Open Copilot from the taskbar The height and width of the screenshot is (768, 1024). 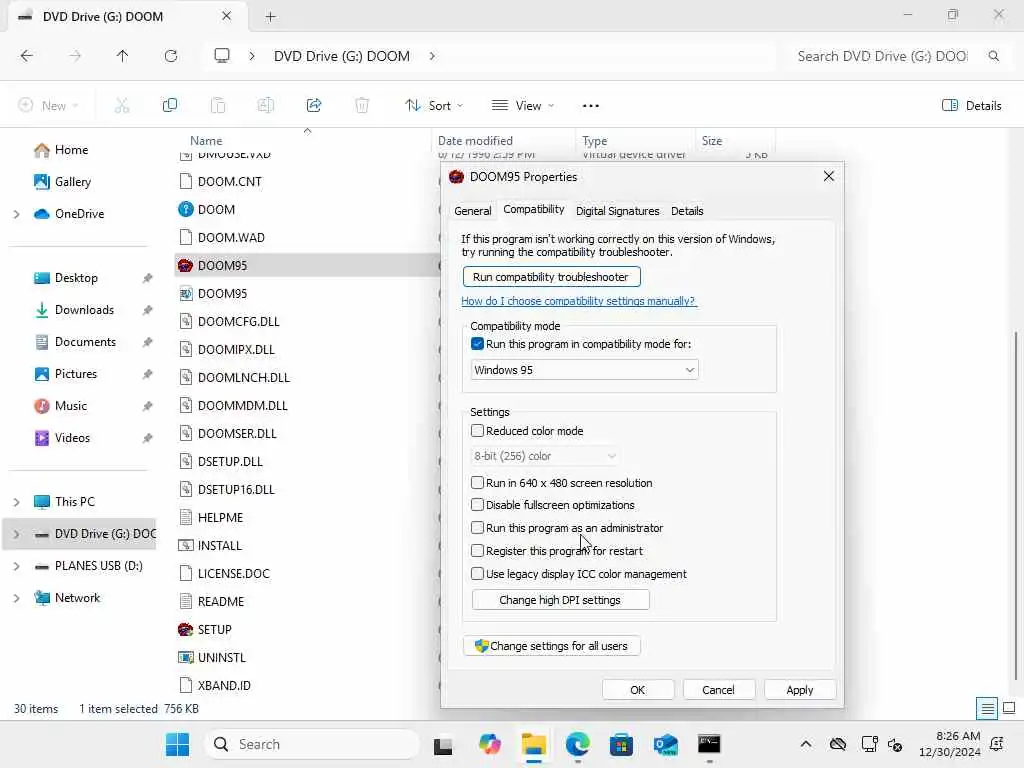click(x=489, y=744)
